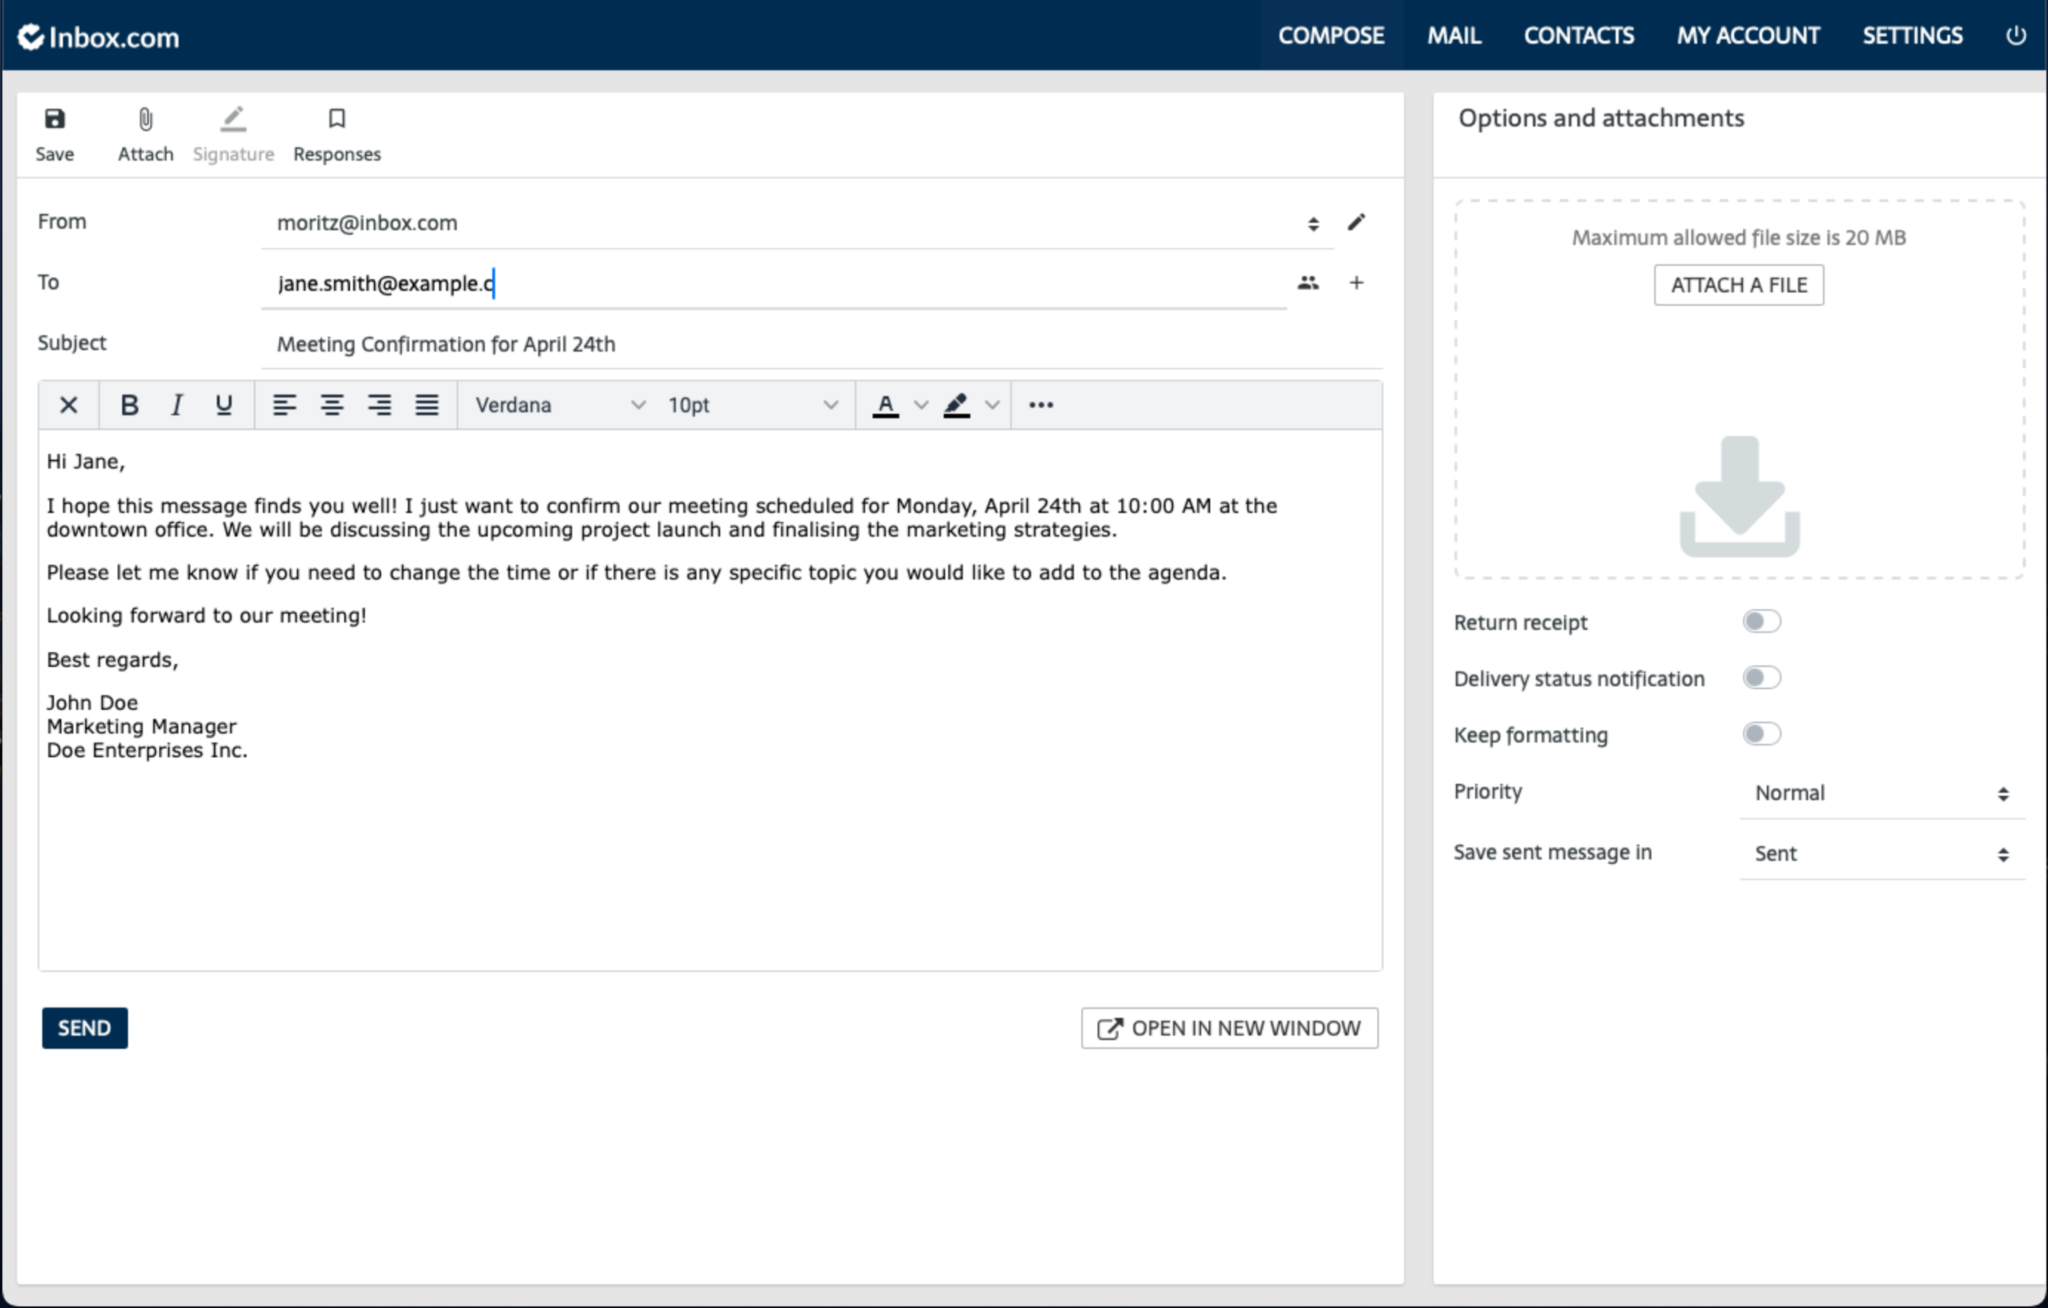Open saved Responses
Screen dimensions: 2048x1308
[336, 133]
